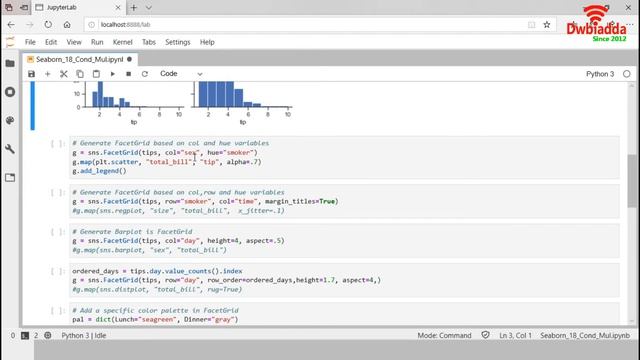Open the Tabs list sidebar icon
Viewport: 640px width, 360px height.
pyautogui.click(x=10, y=178)
